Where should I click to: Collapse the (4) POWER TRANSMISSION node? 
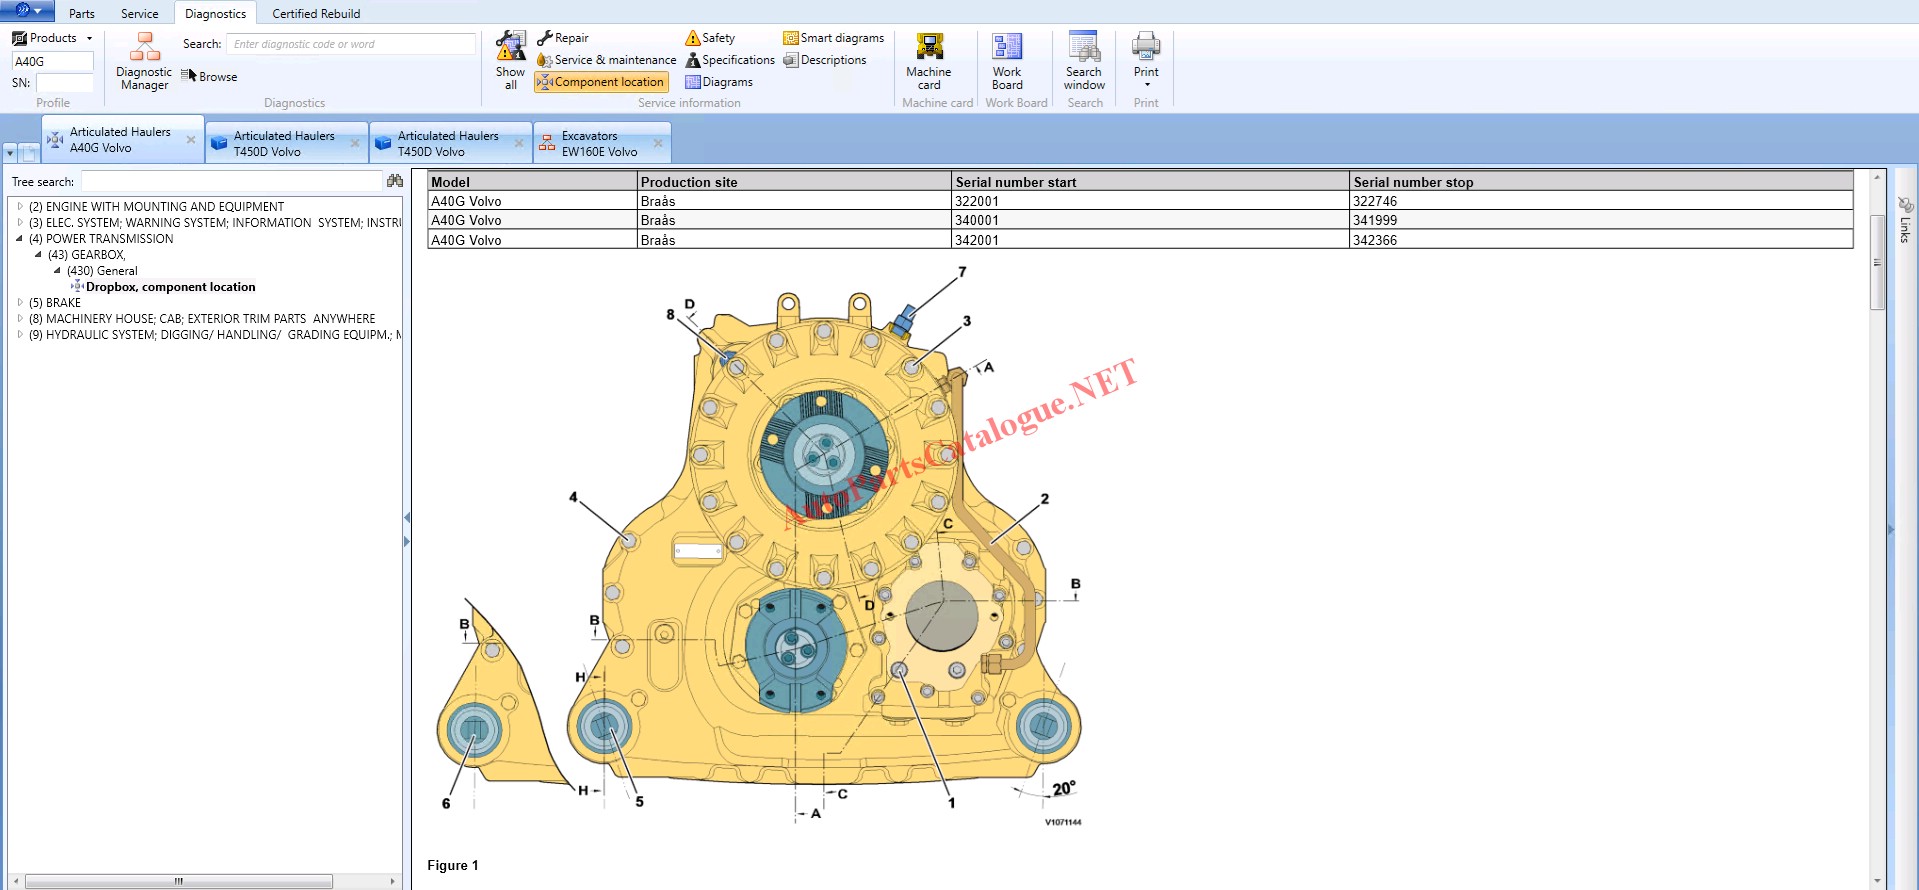point(20,239)
